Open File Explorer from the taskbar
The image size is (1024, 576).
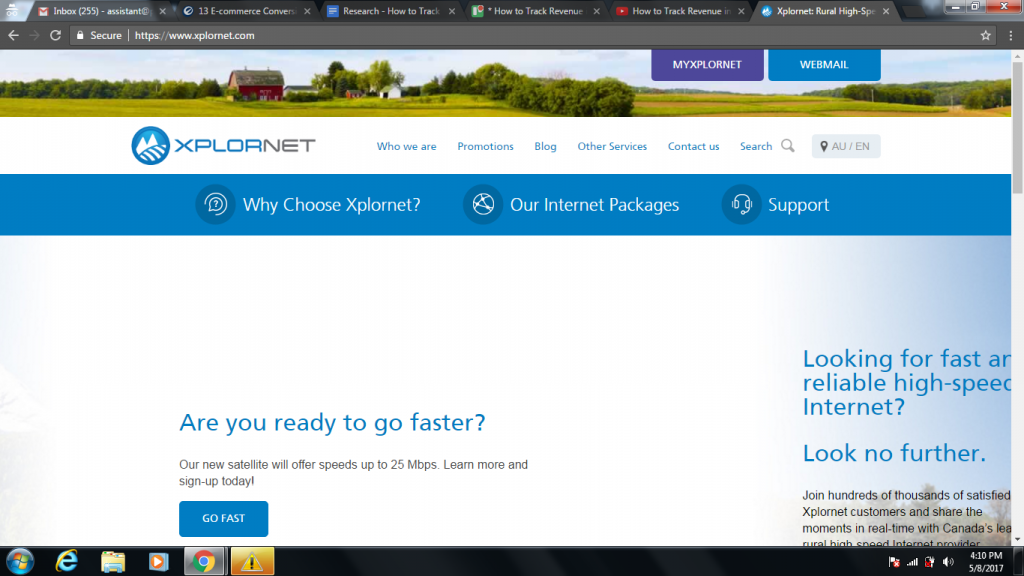(113, 562)
